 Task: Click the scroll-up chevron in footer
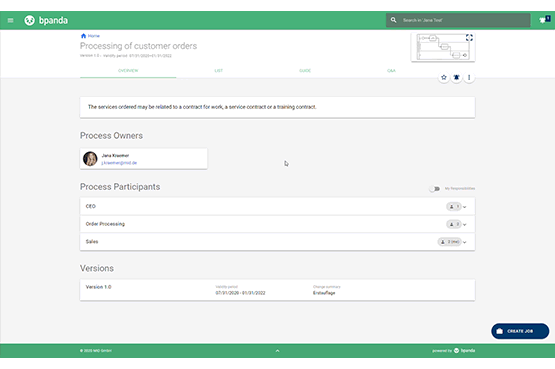278,351
